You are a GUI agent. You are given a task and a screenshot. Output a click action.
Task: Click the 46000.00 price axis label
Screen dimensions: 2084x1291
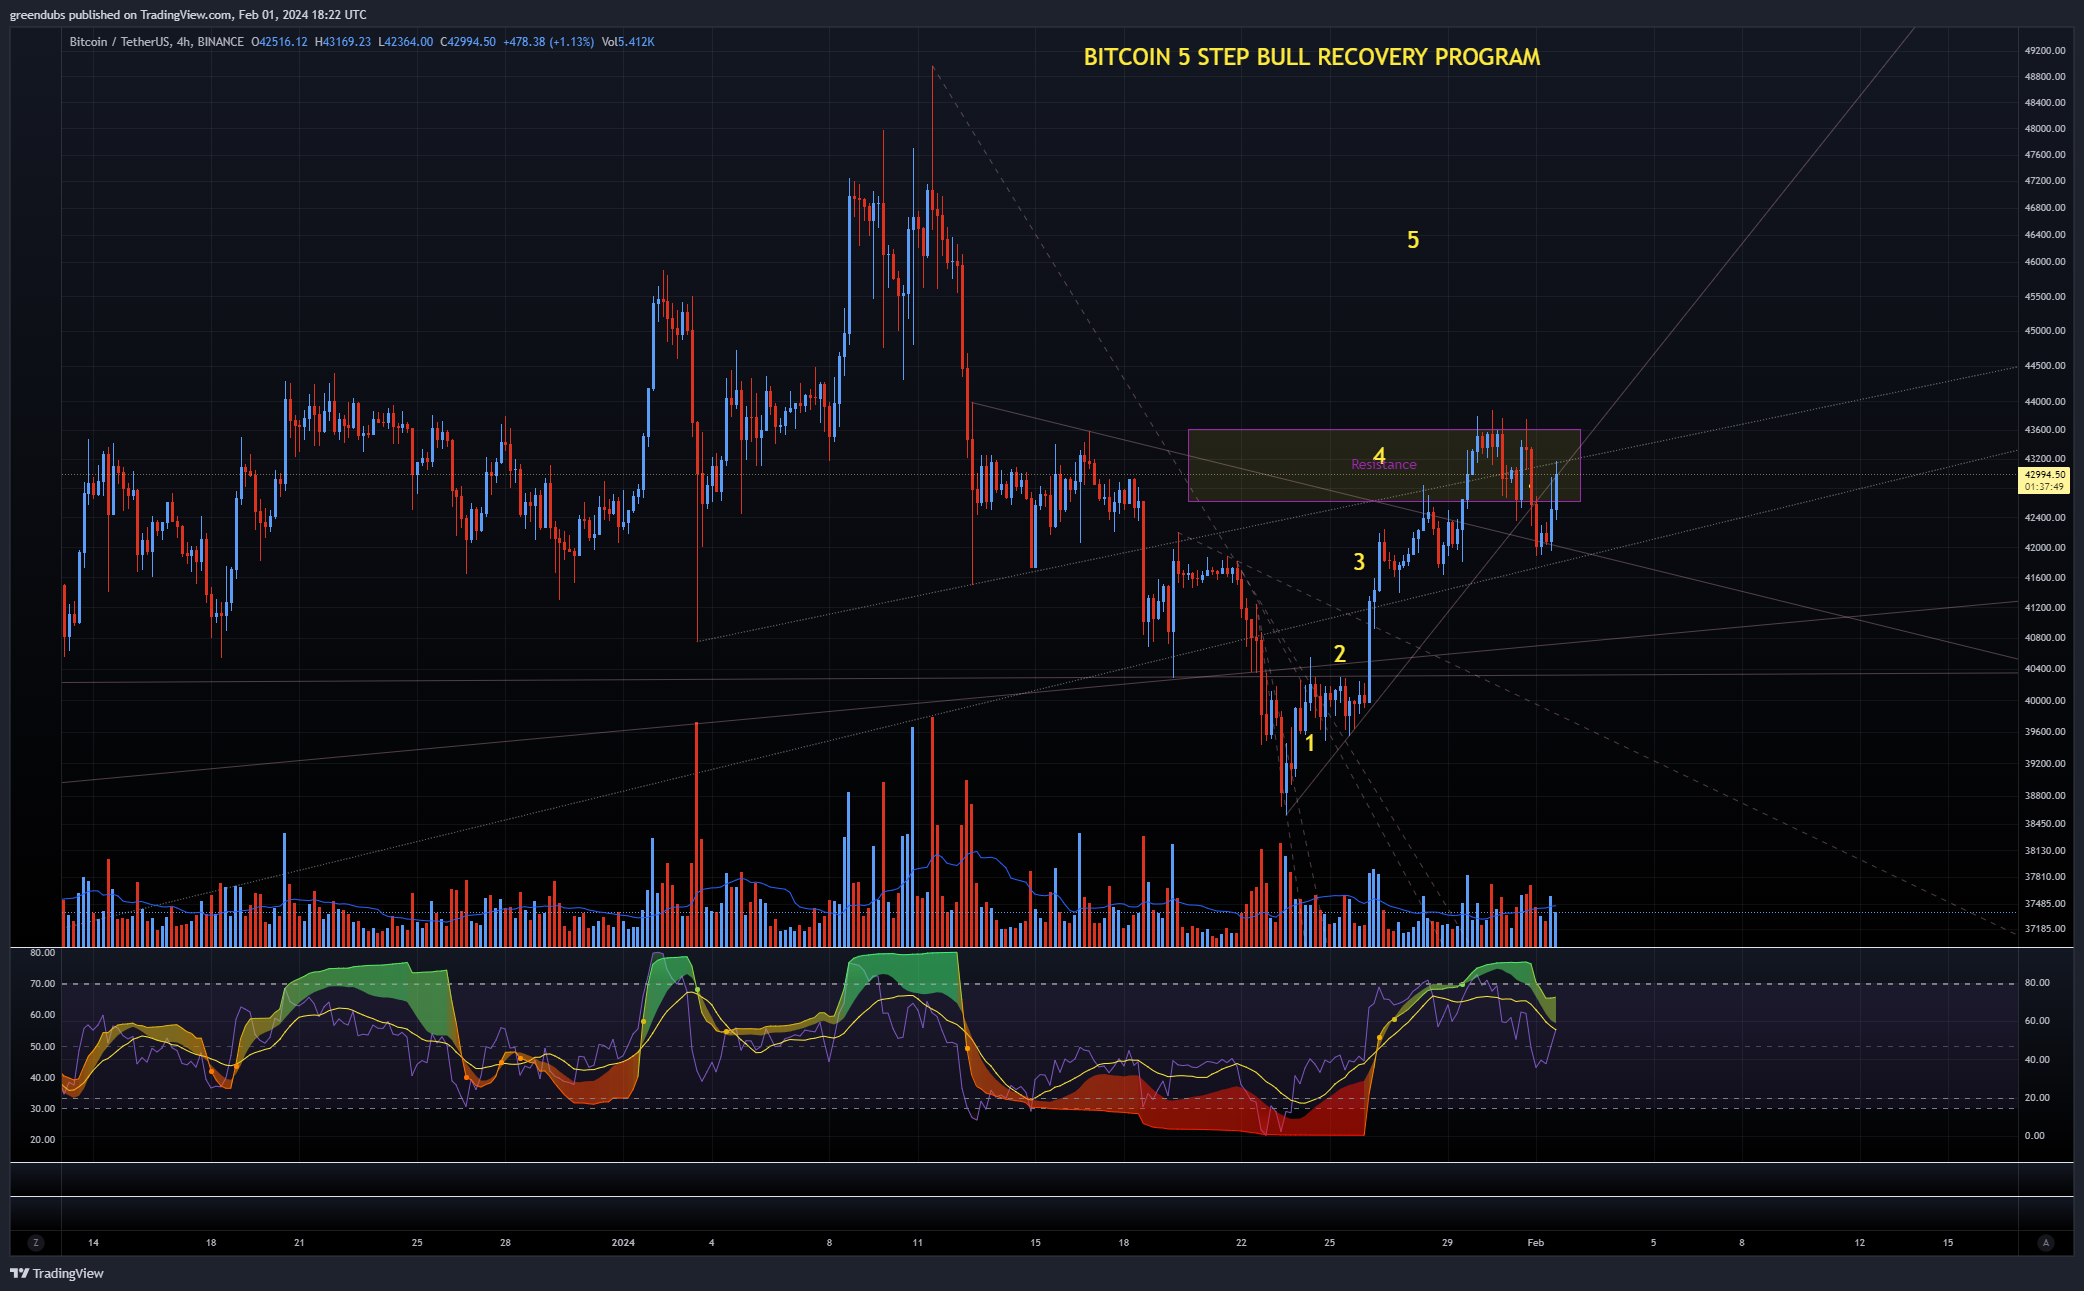coord(2045,262)
